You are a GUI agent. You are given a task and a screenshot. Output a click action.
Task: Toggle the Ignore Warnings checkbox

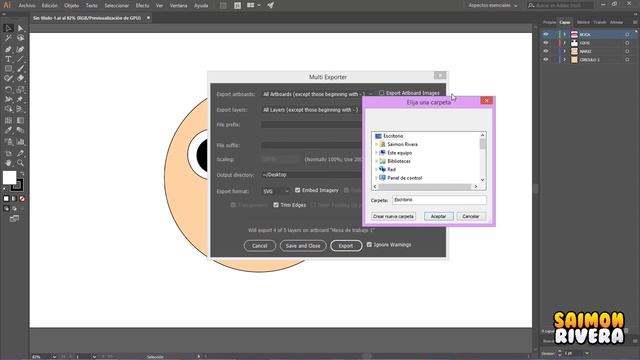point(369,244)
